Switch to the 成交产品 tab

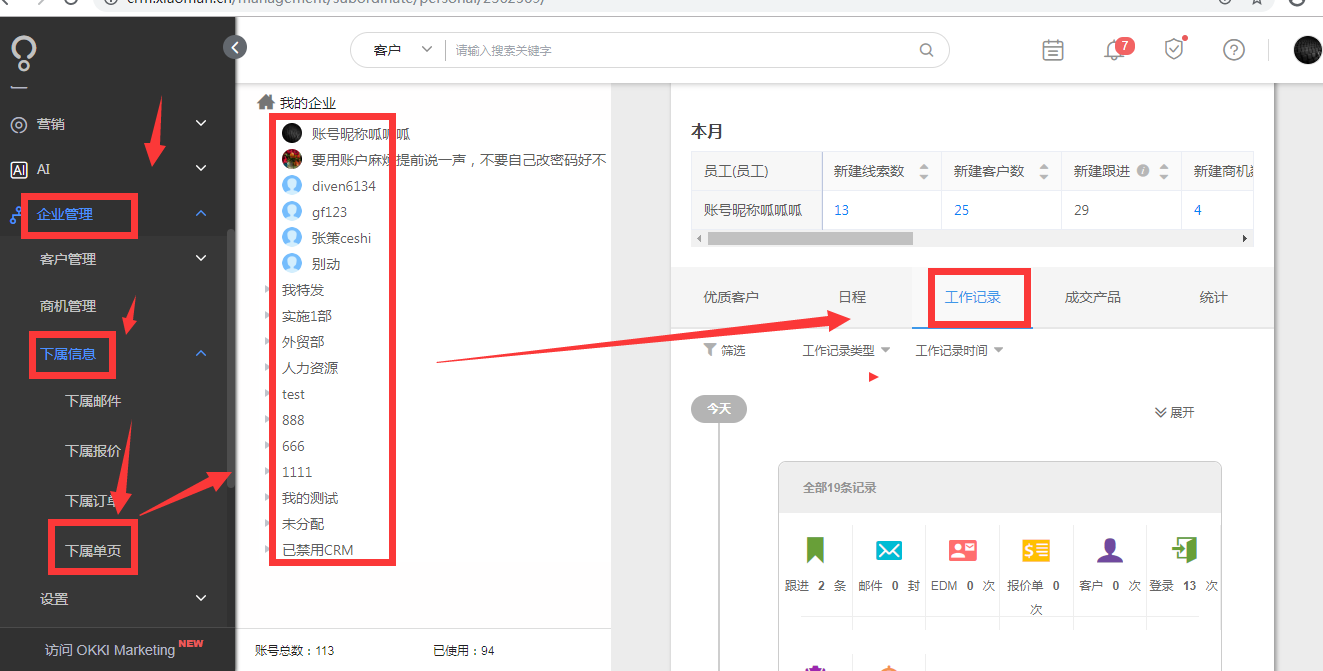coord(1094,297)
